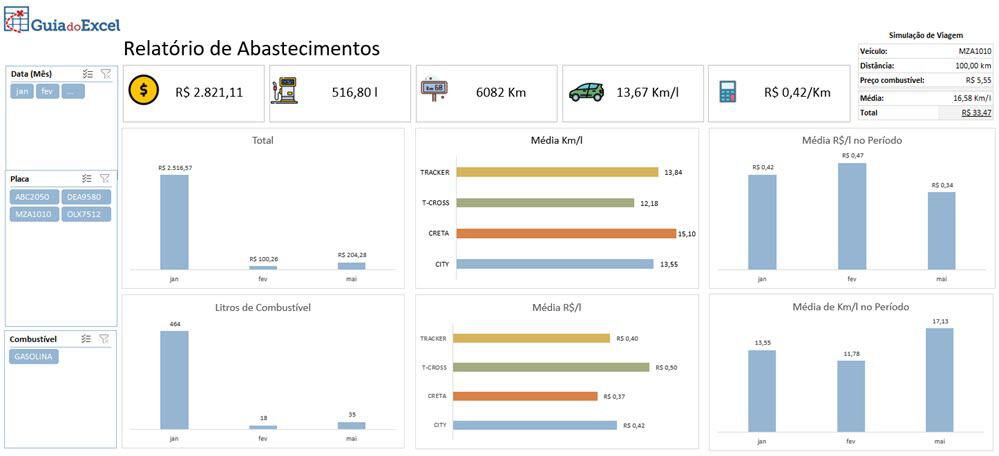
Task: Select the CITY bar in Média Km/l
Action: (555, 264)
